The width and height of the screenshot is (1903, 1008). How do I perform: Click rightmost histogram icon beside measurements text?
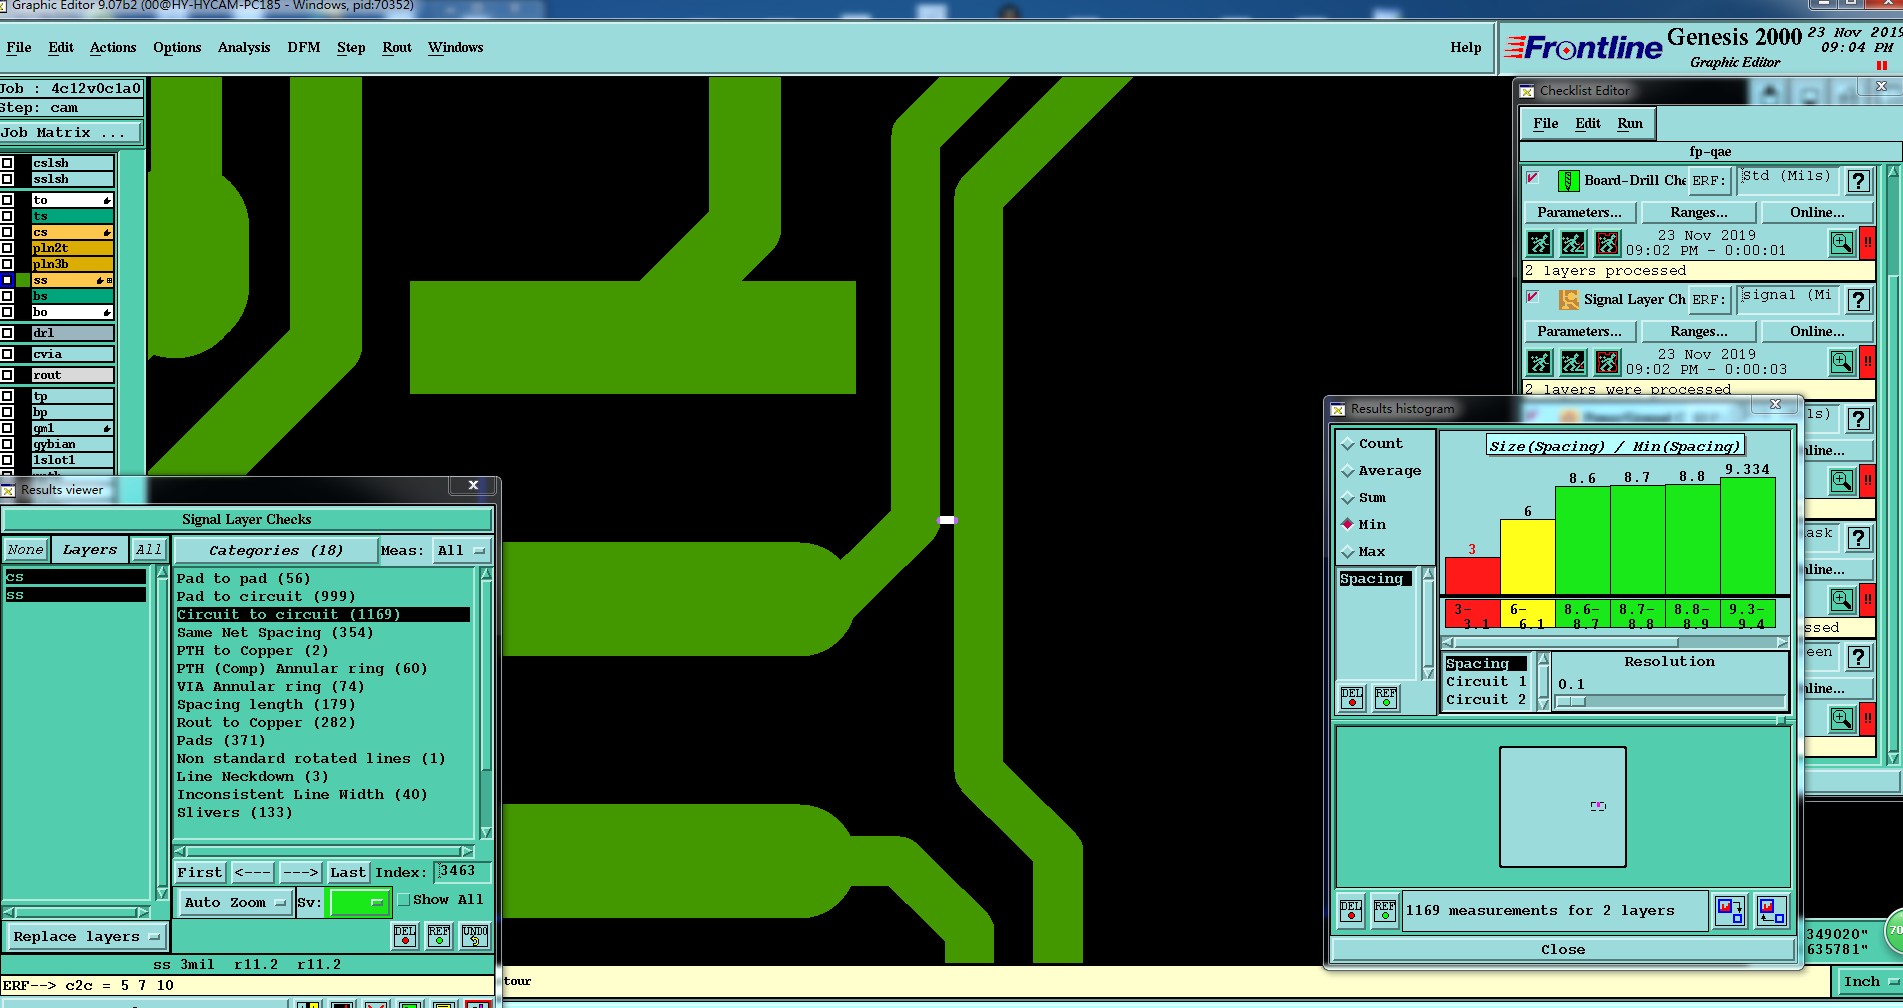[1771, 910]
